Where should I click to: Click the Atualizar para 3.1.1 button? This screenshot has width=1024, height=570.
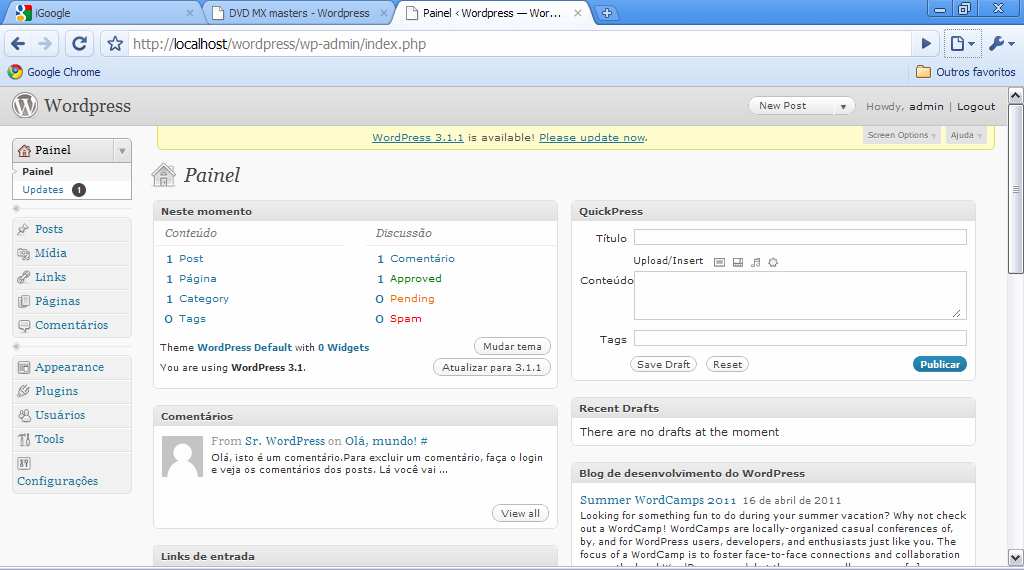click(x=491, y=367)
